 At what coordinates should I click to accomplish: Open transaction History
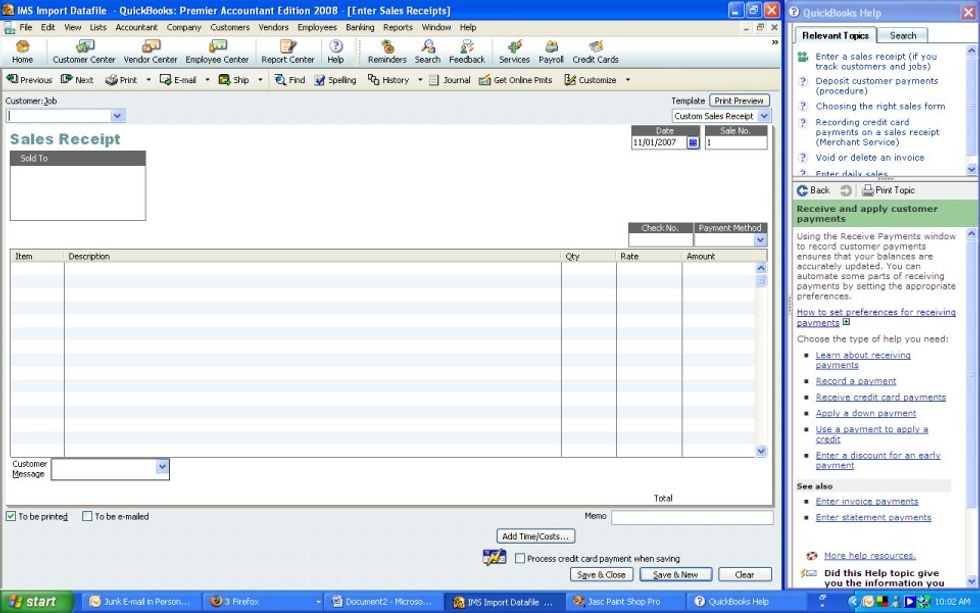(388, 80)
